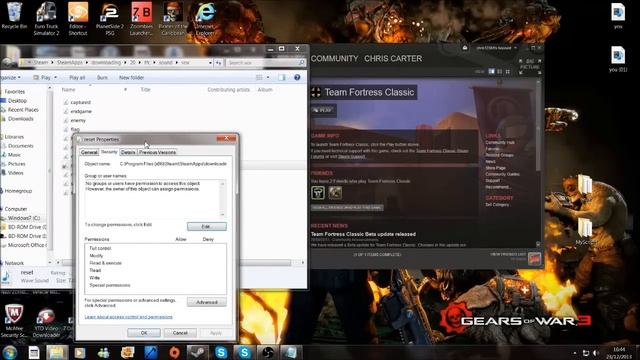Open Explorer address bar history dropdown
Viewport: 640px width, 360px height.
pyautogui.click(x=210, y=62)
